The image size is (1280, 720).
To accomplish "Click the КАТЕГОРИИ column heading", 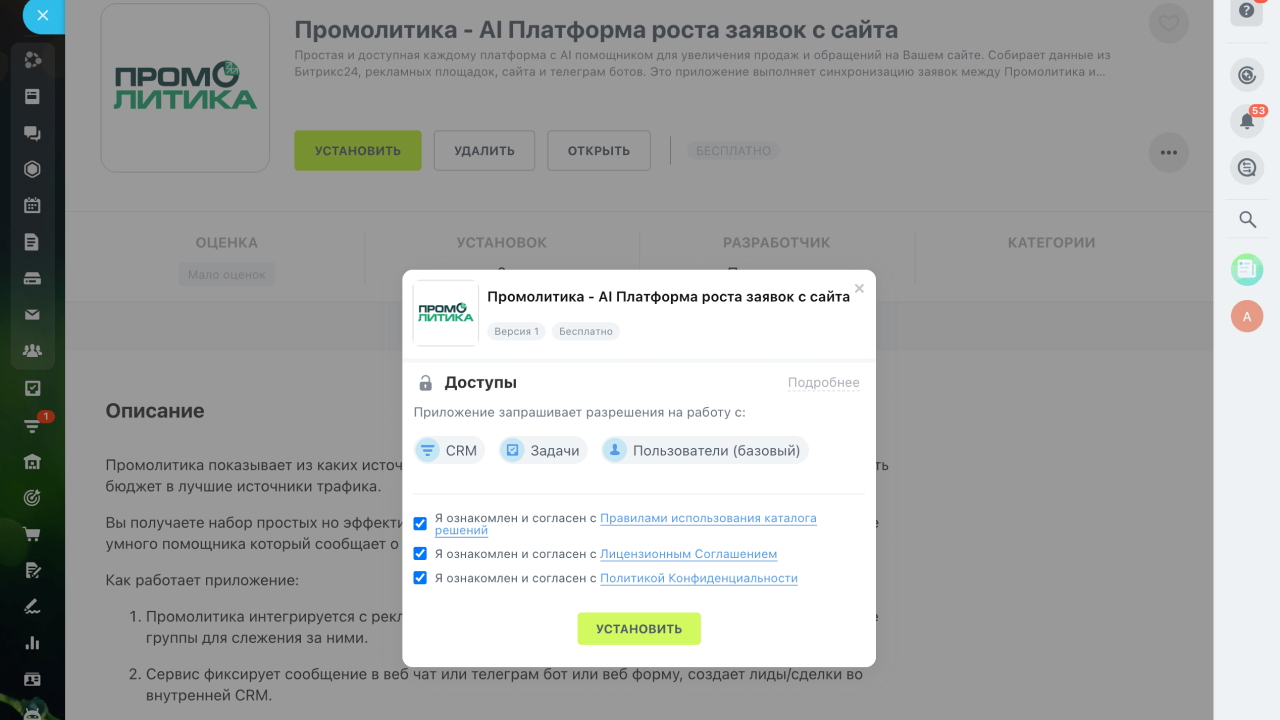I will [x=1051, y=243].
